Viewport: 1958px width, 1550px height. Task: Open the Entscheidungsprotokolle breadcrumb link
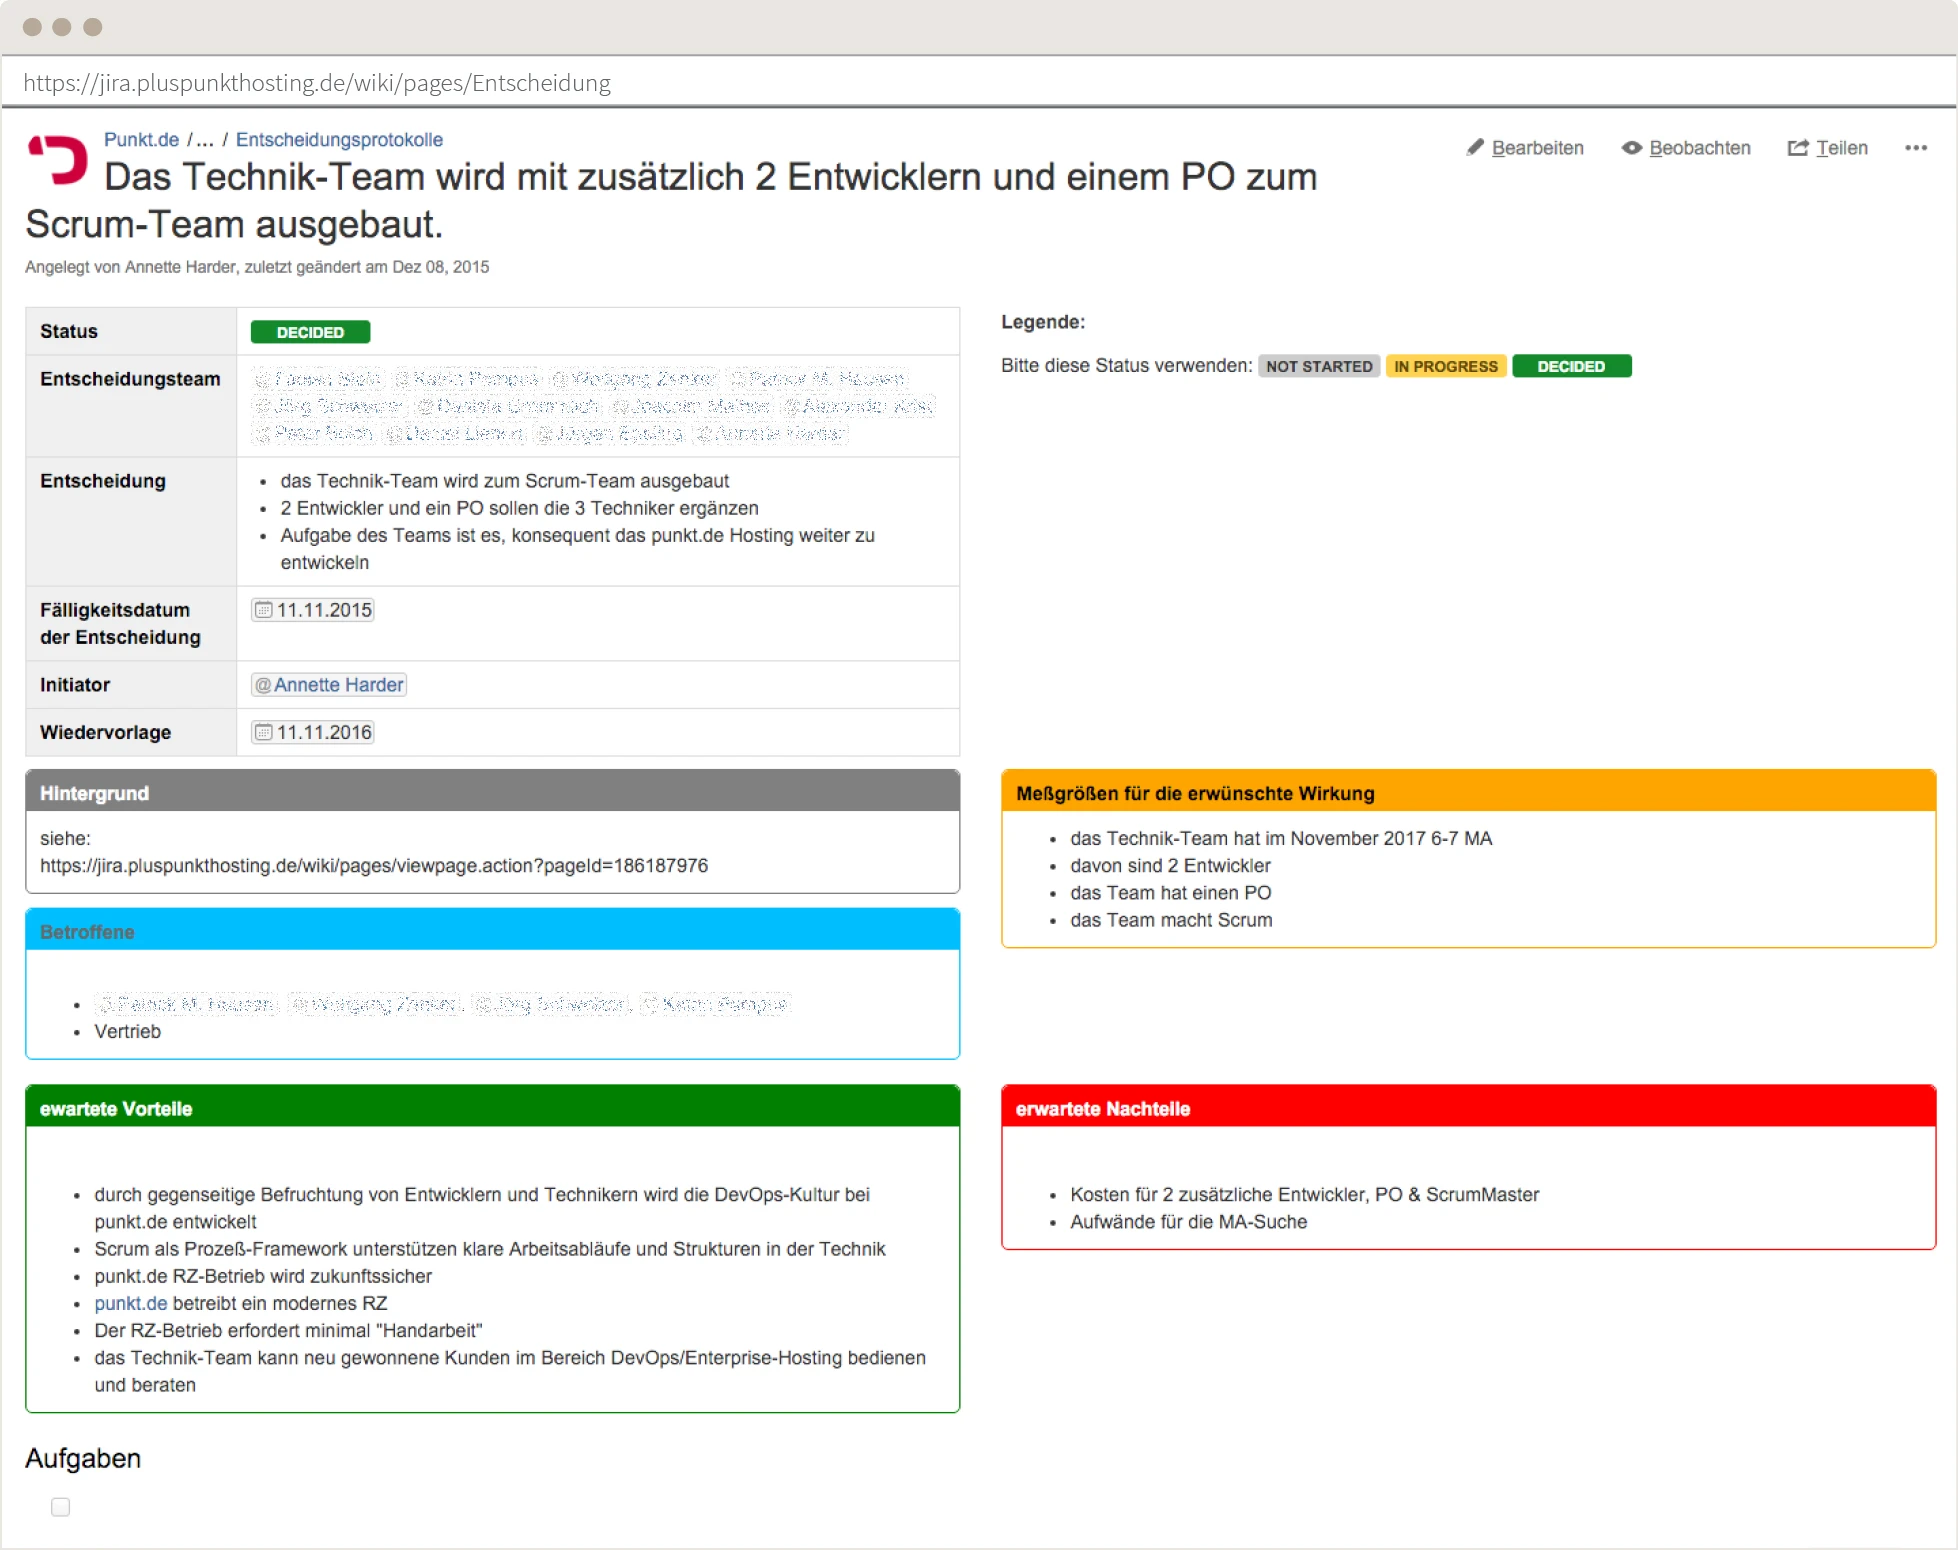[339, 140]
